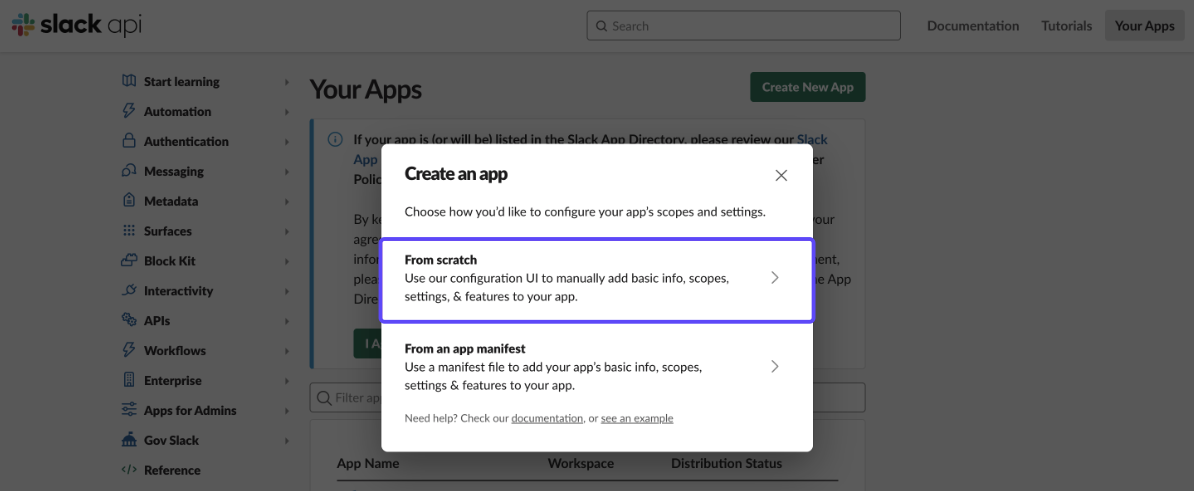Switch to Your Apps tab
Image resolution: width=1194 pixels, height=491 pixels.
click(x=1144, y=26)
